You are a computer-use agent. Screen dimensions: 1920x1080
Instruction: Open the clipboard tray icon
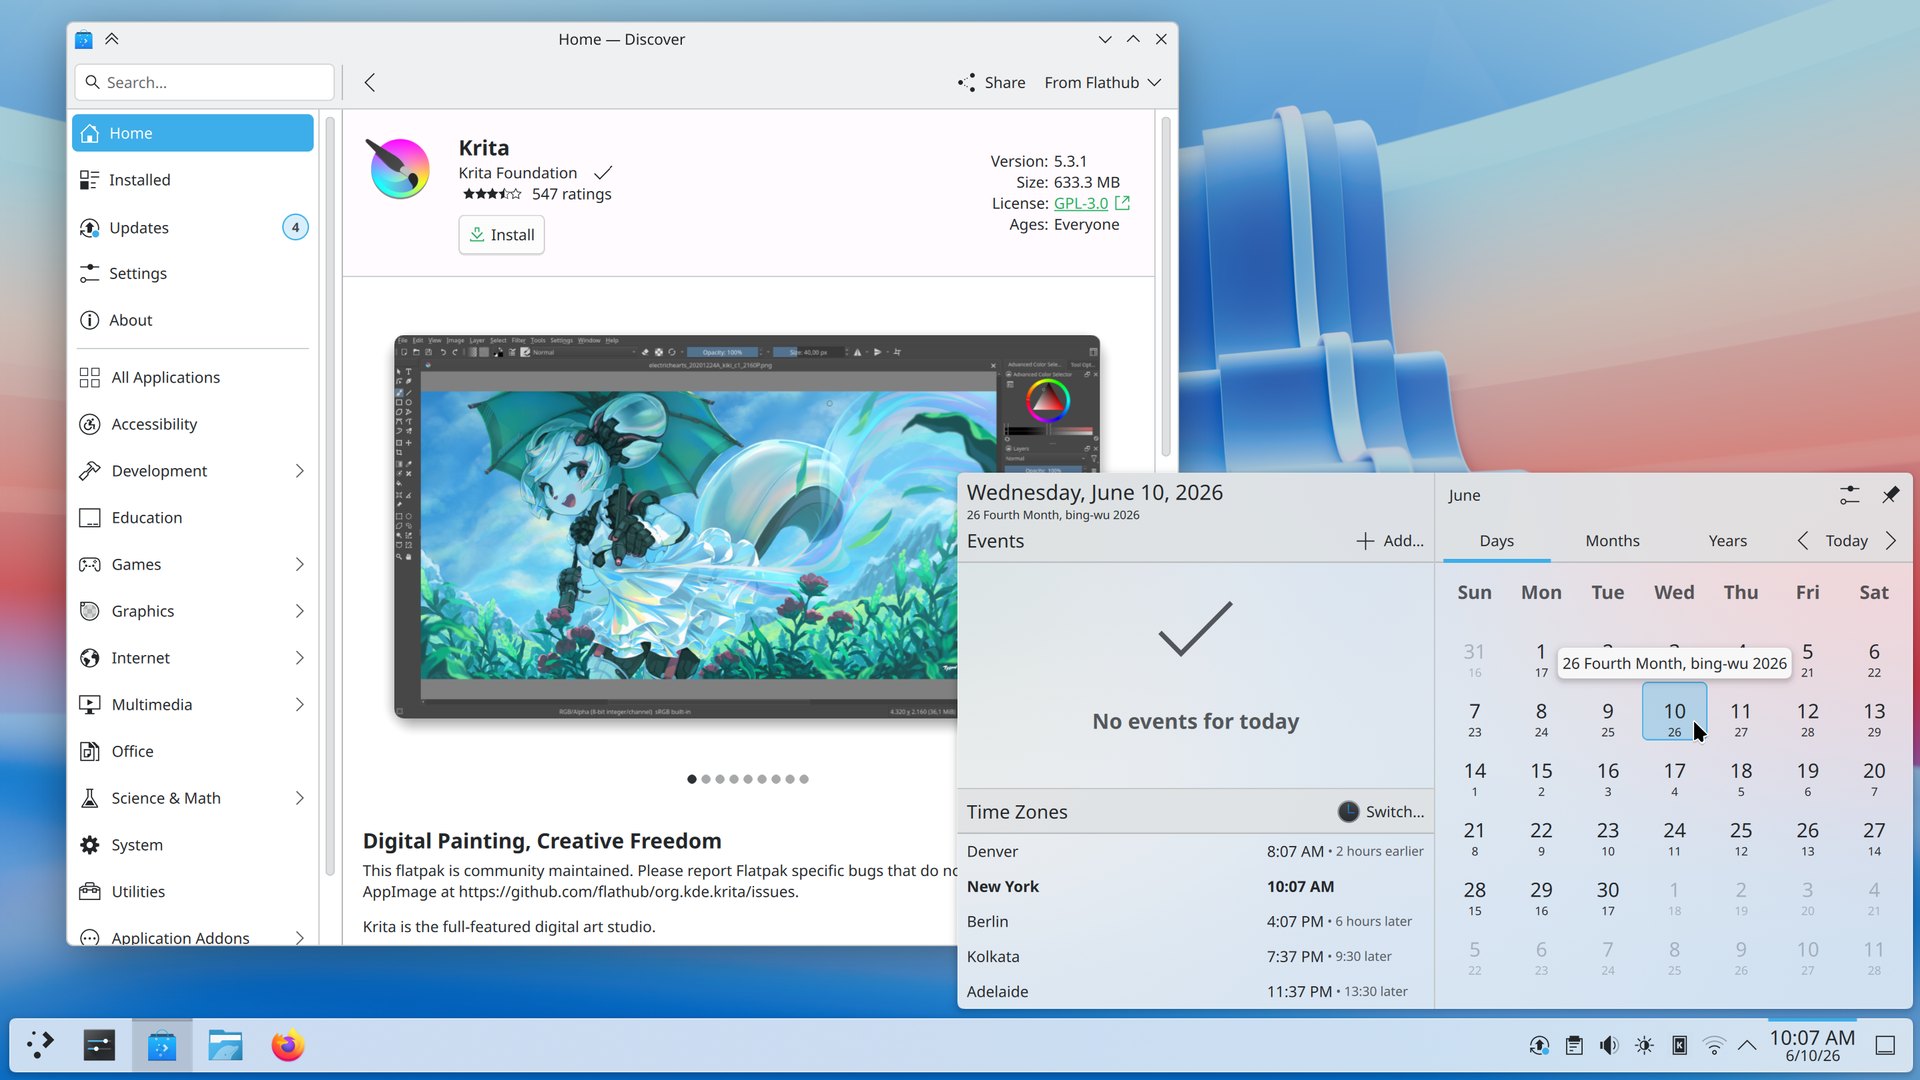1574,1046
